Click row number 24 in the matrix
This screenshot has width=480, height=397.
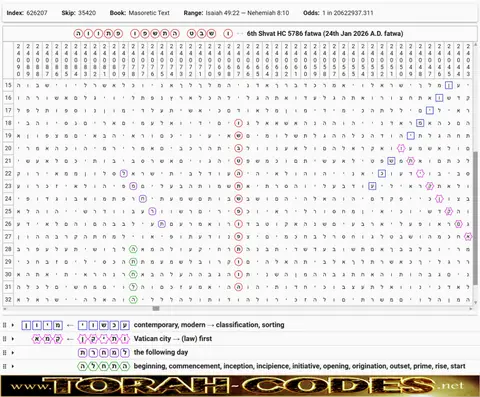coord(8,199)
